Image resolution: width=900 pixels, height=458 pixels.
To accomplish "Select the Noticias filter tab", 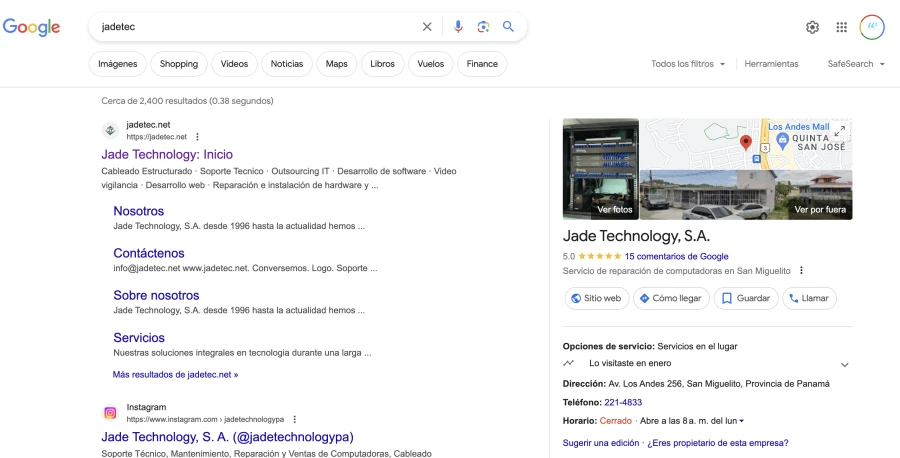I will click(x=286, y=64).
